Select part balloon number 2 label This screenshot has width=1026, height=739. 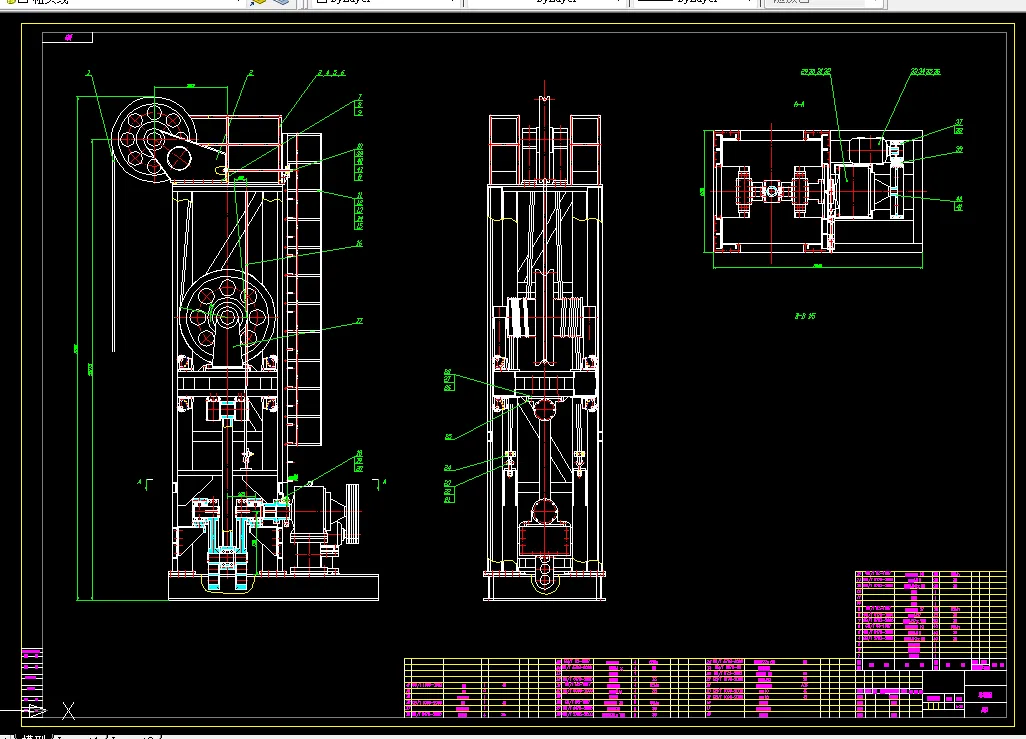coord(251,73)
